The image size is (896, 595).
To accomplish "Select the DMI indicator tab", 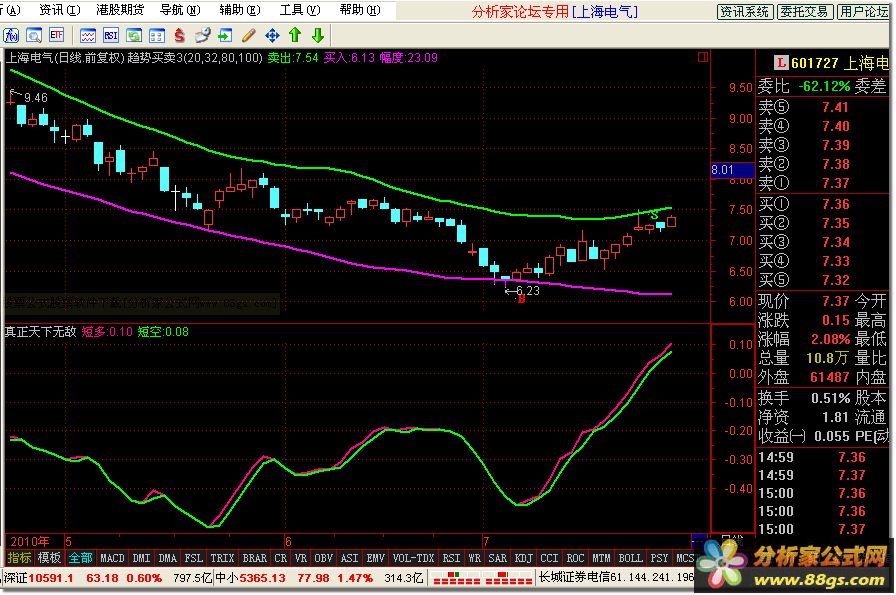I will point(141,558).
